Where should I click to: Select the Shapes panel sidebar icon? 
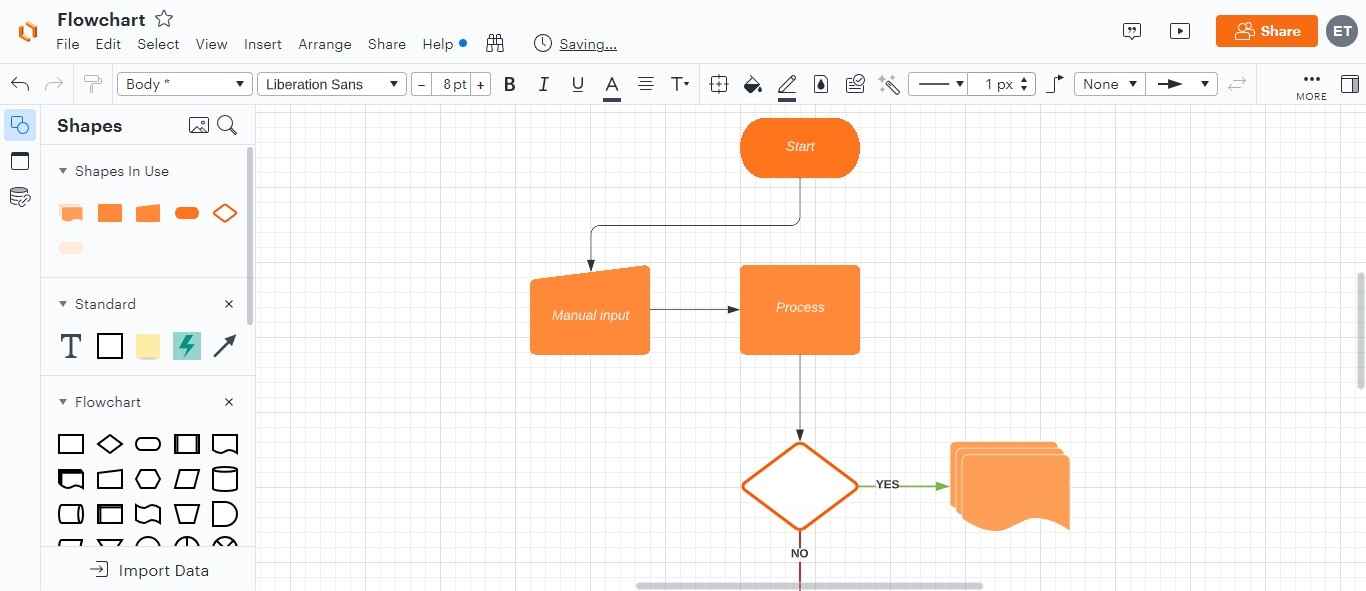[x=20, y=125]
